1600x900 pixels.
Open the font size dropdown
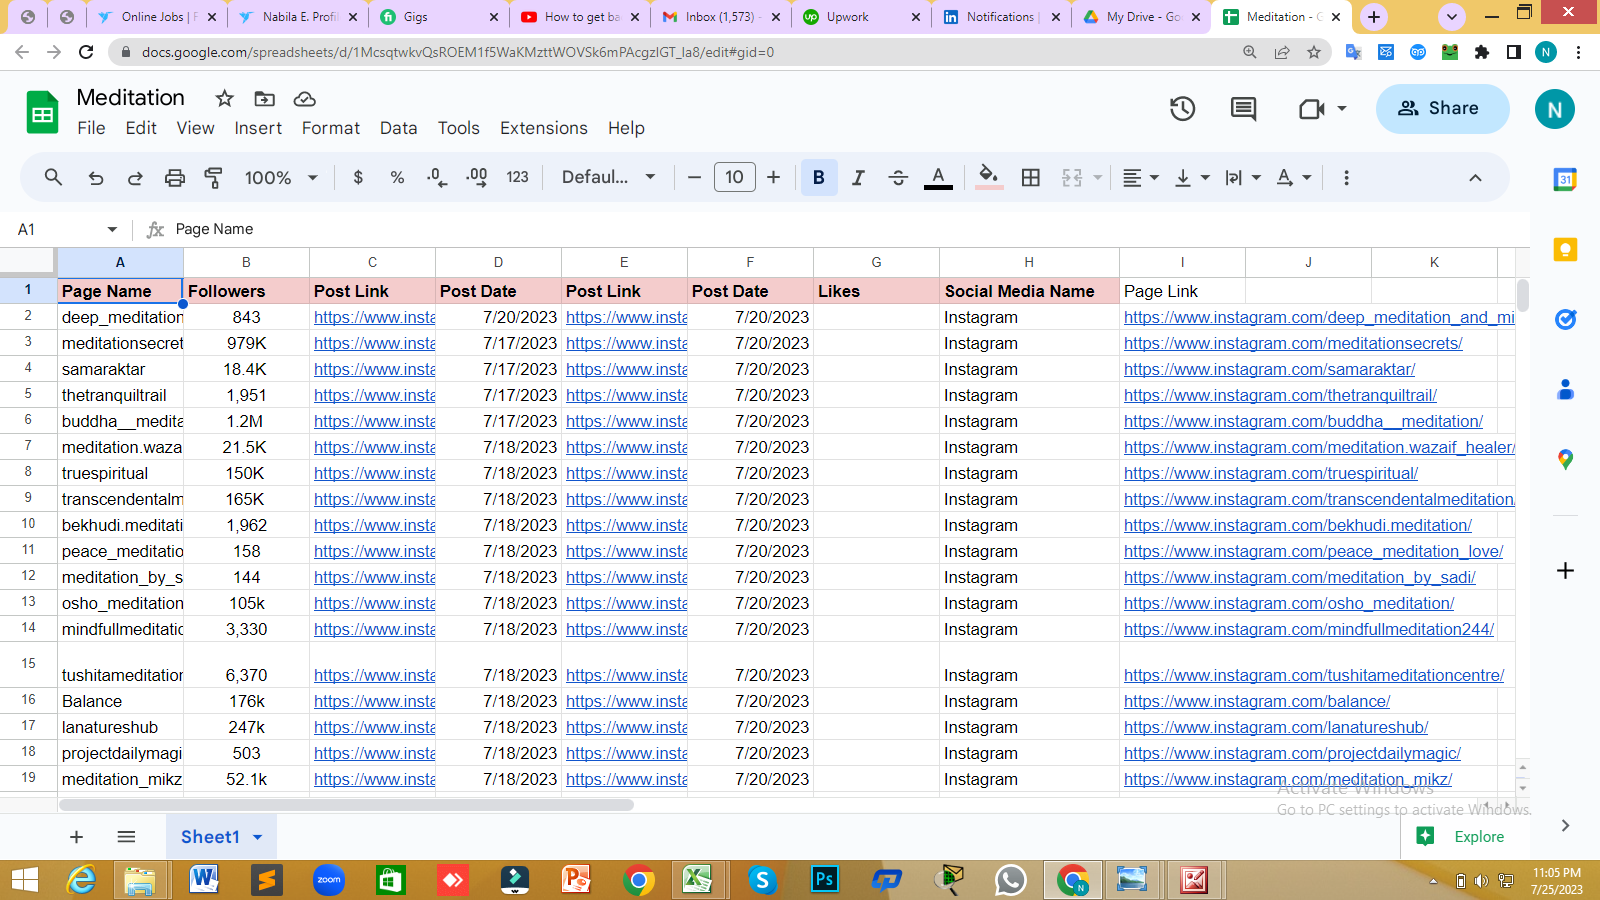735,177
